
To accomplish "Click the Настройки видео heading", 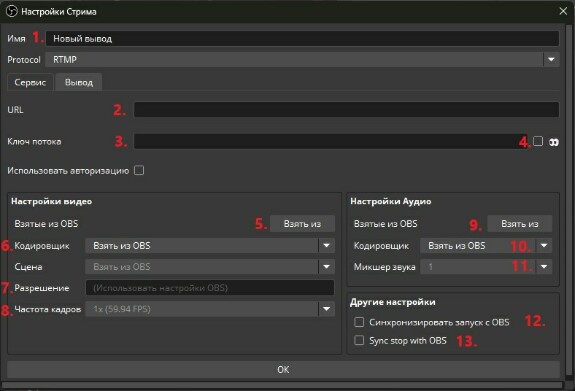I will (52, 201).
